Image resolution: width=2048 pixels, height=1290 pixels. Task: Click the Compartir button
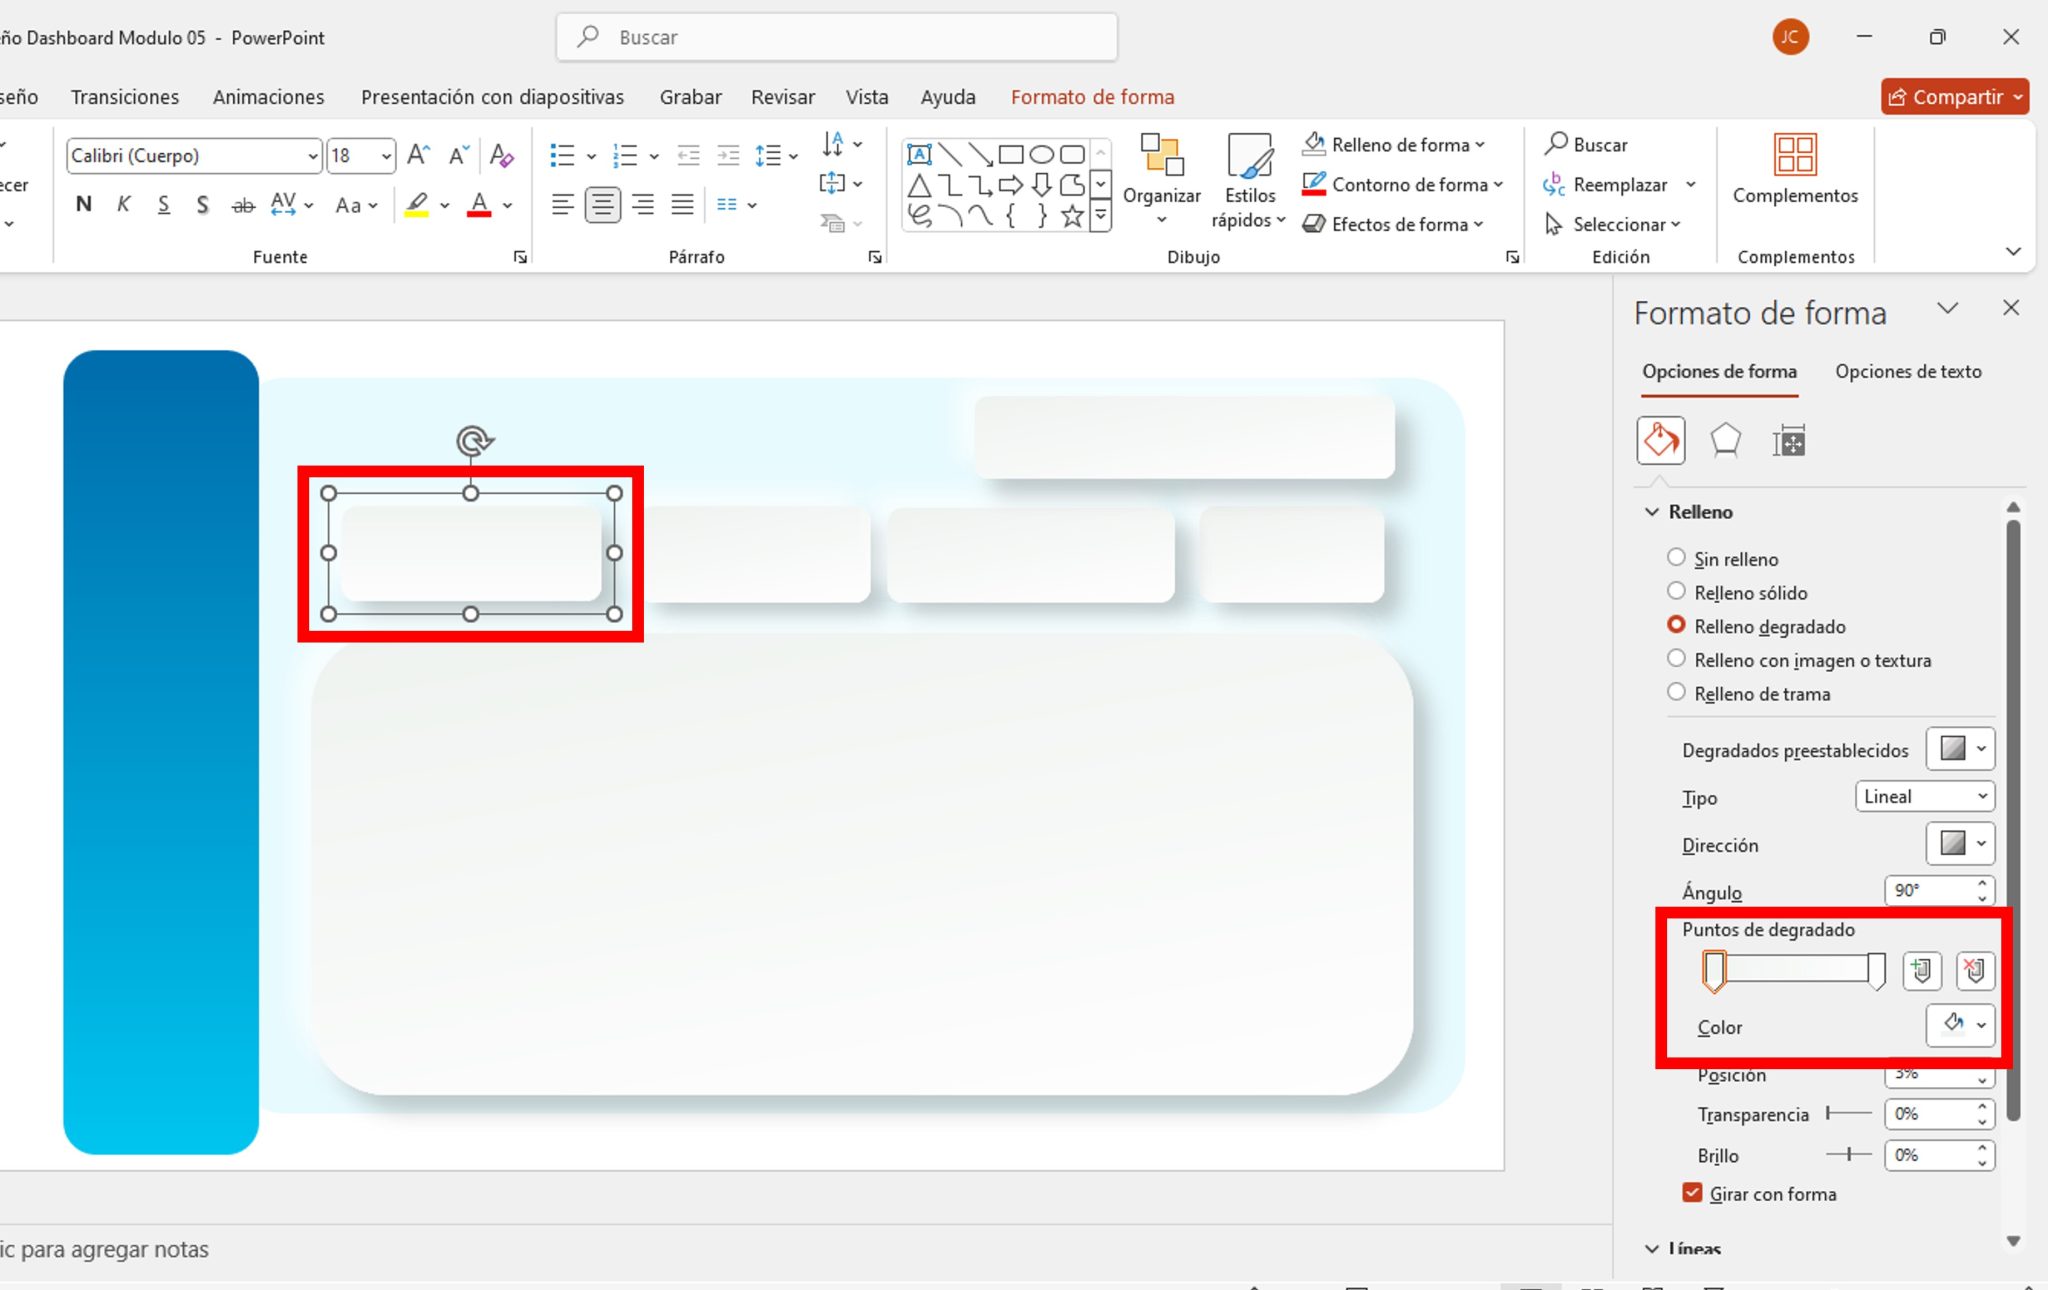click(x=1952, y=96)
